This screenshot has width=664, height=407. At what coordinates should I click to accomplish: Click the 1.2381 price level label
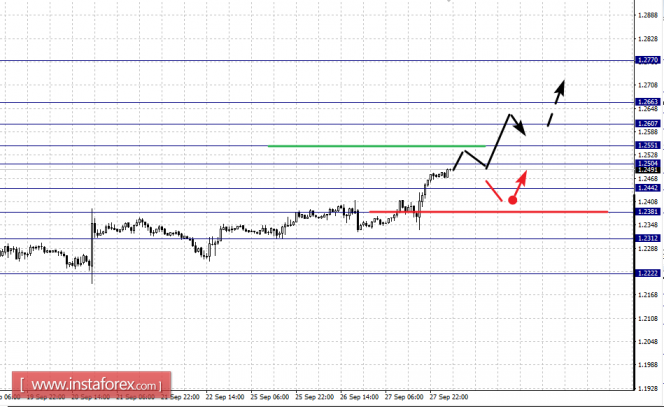click(648, 212)
